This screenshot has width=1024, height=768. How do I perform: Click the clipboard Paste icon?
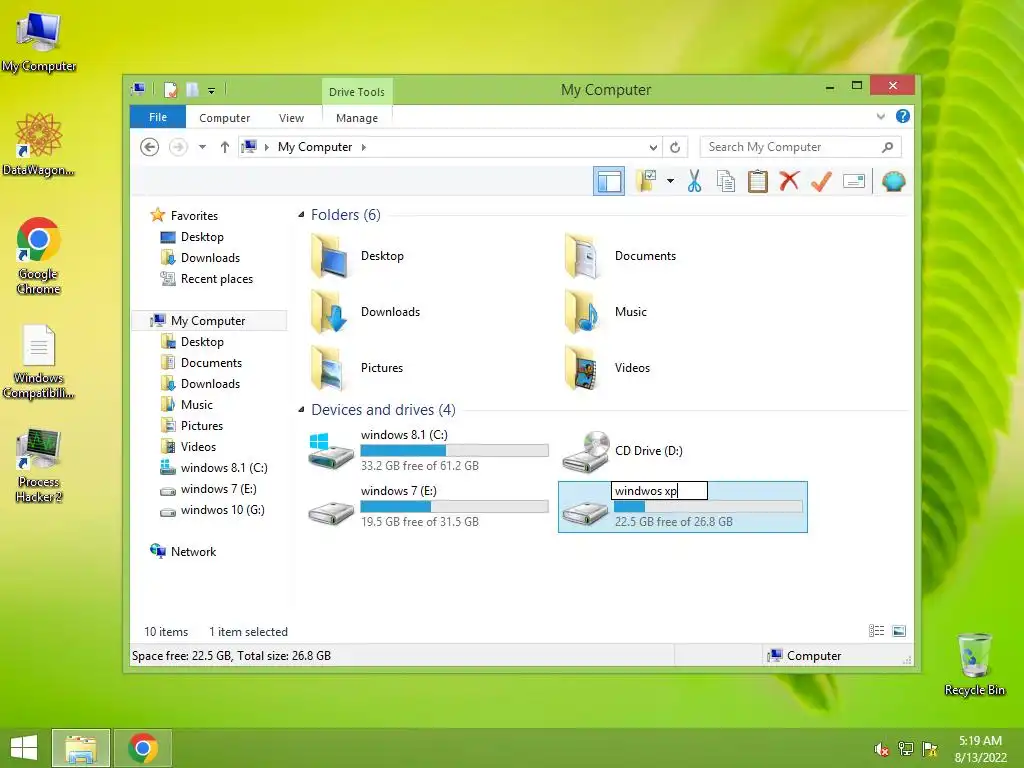758,181
